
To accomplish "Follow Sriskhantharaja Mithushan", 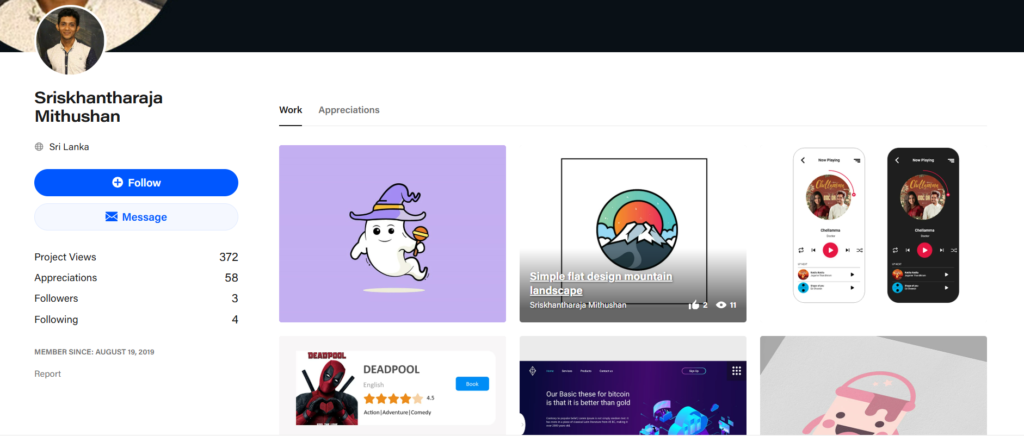I will click(x=136, y=183).
